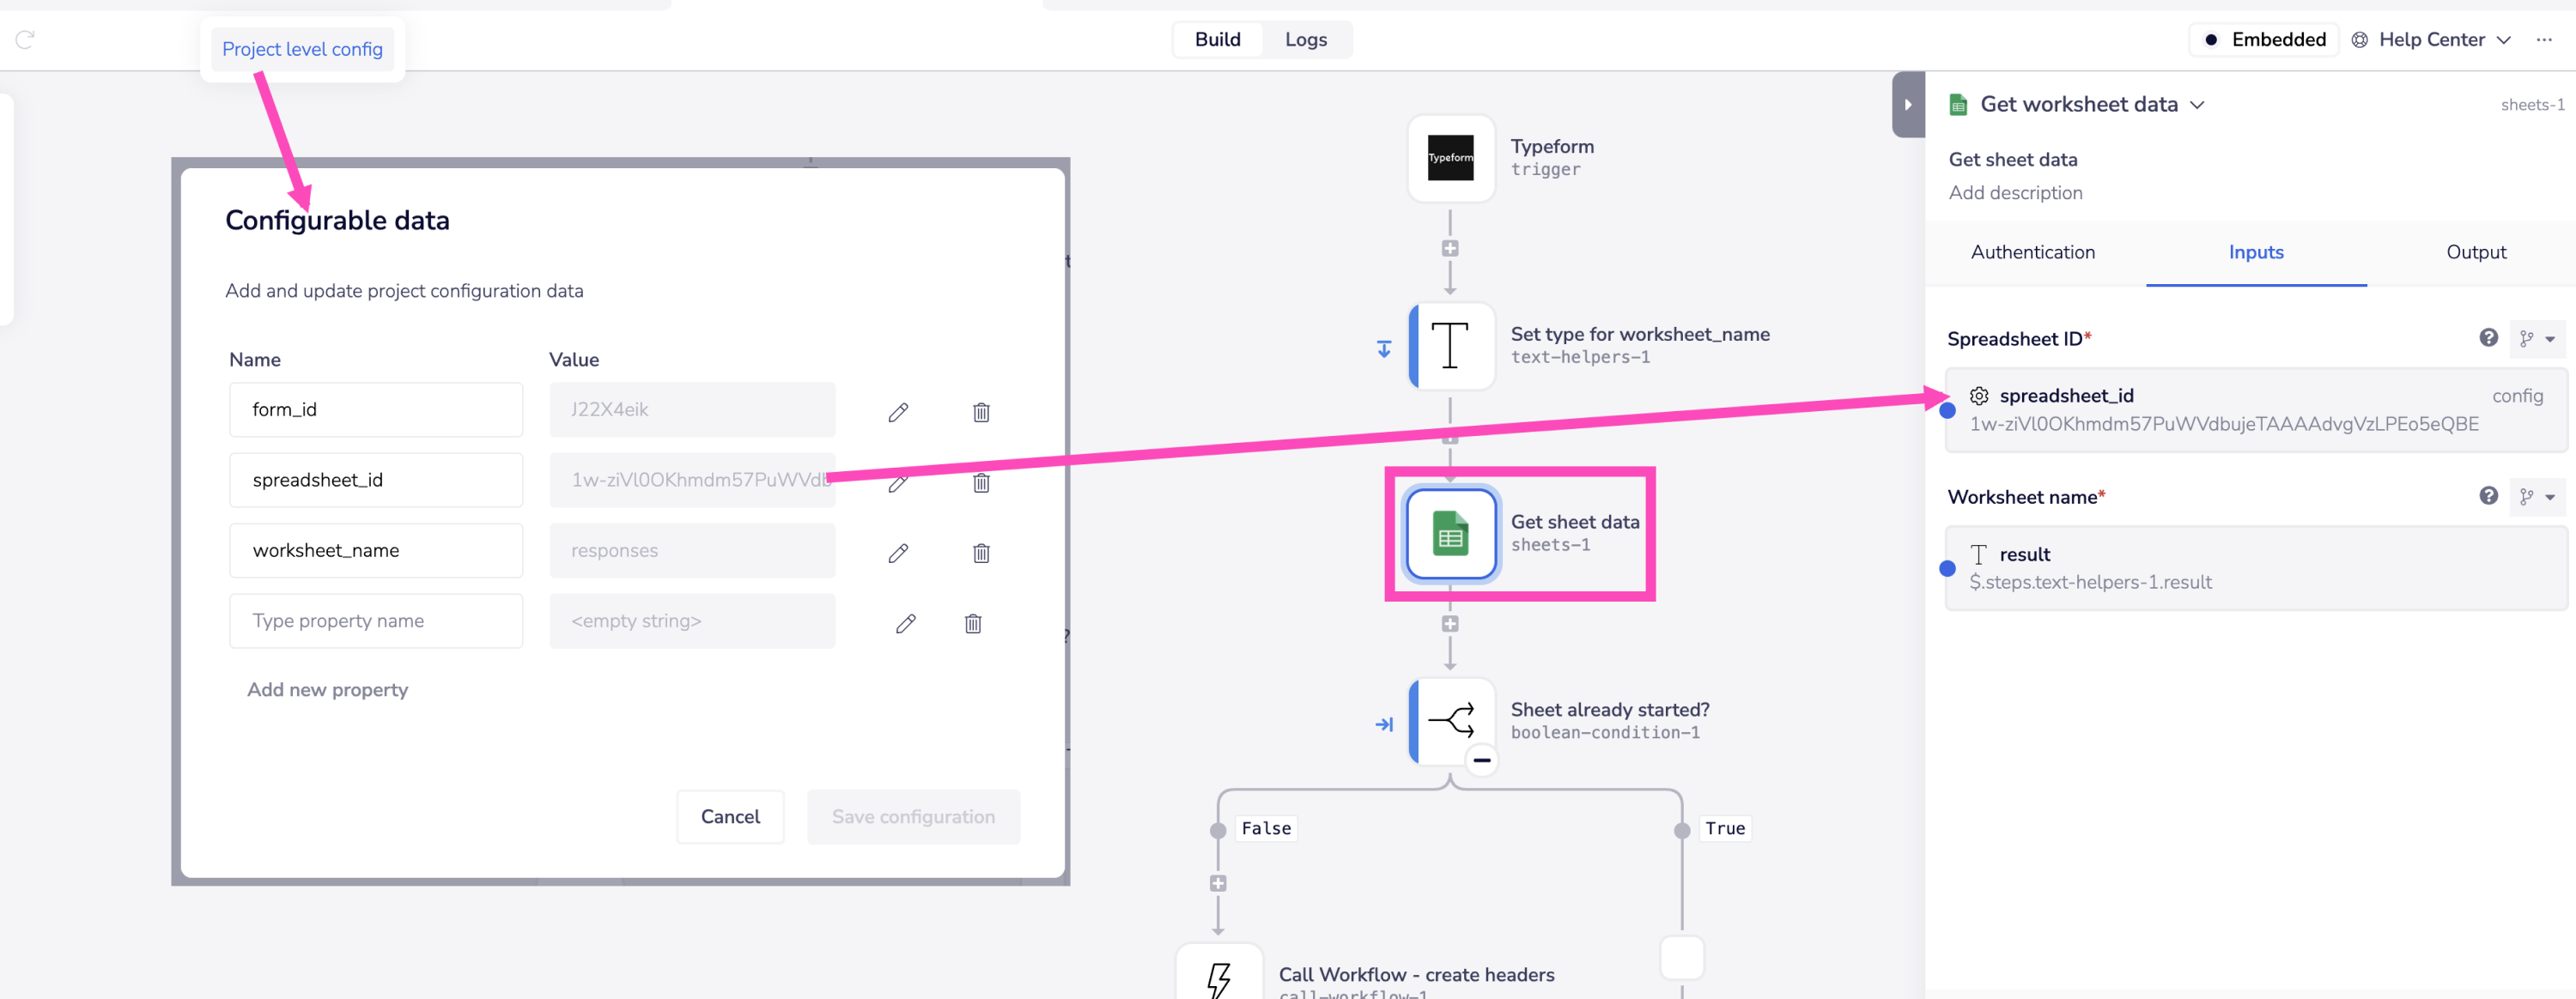The image size is (2576, 999).
Task: Click the pencil icon for spreadsheet_id row
Action: click(x=898, y=482)
